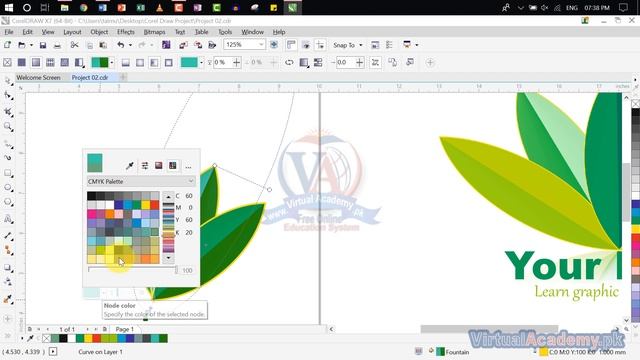The height and width of the screenshot is (360, 640).
Task: Pick the yellow swatch in CMYK palette
Action: click(146, 204)
